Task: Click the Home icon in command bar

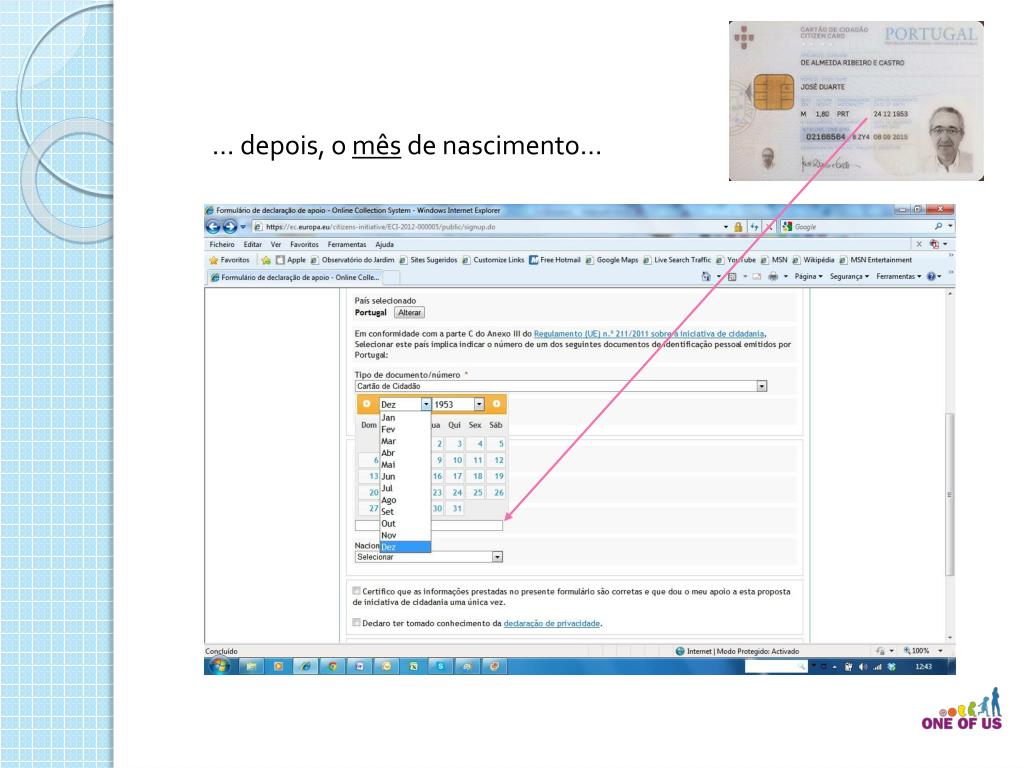Action: [706, 276]
